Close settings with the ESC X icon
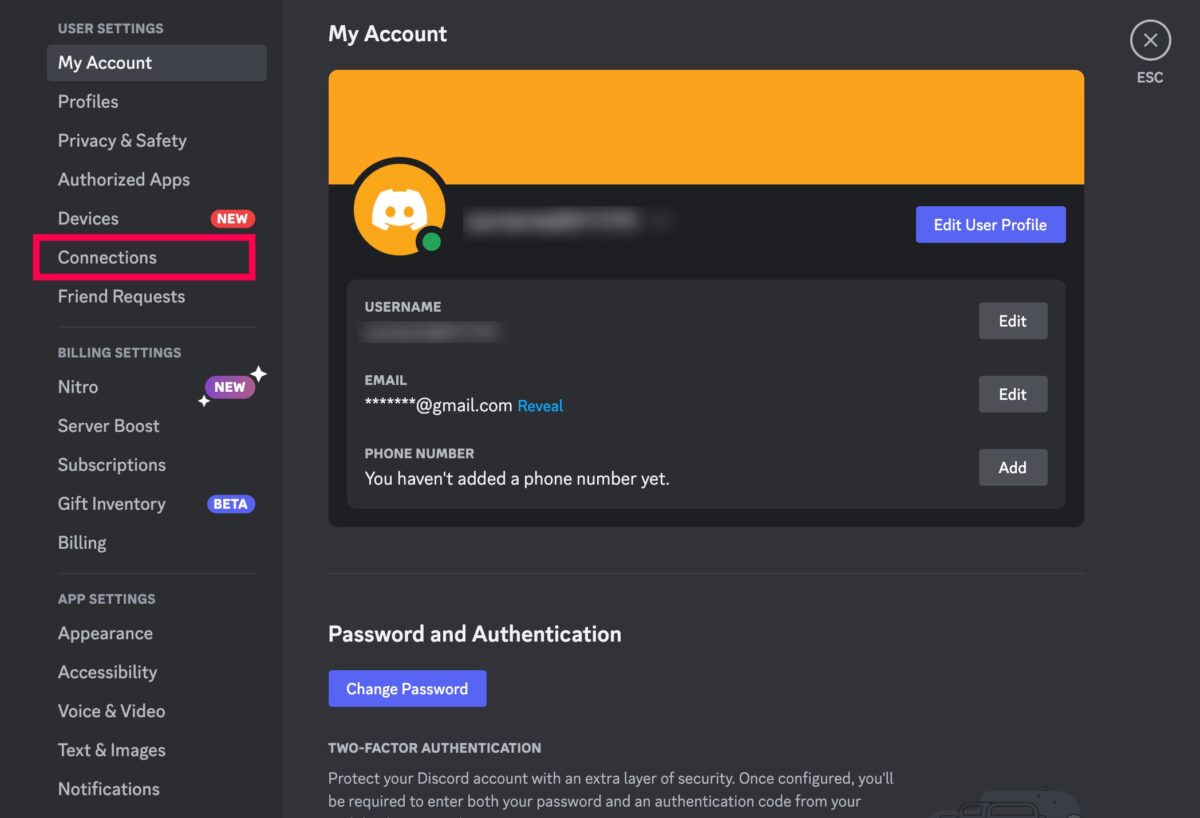Screen dimensions: 1200x818 1150,41
